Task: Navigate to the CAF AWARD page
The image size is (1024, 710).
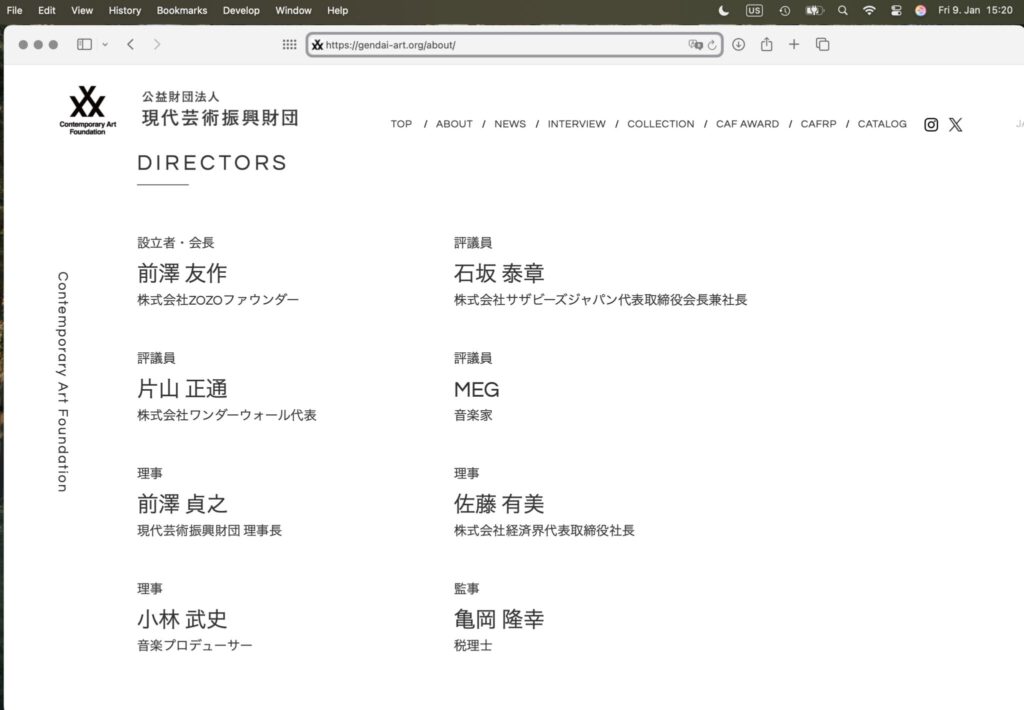Action: point(746,124)
